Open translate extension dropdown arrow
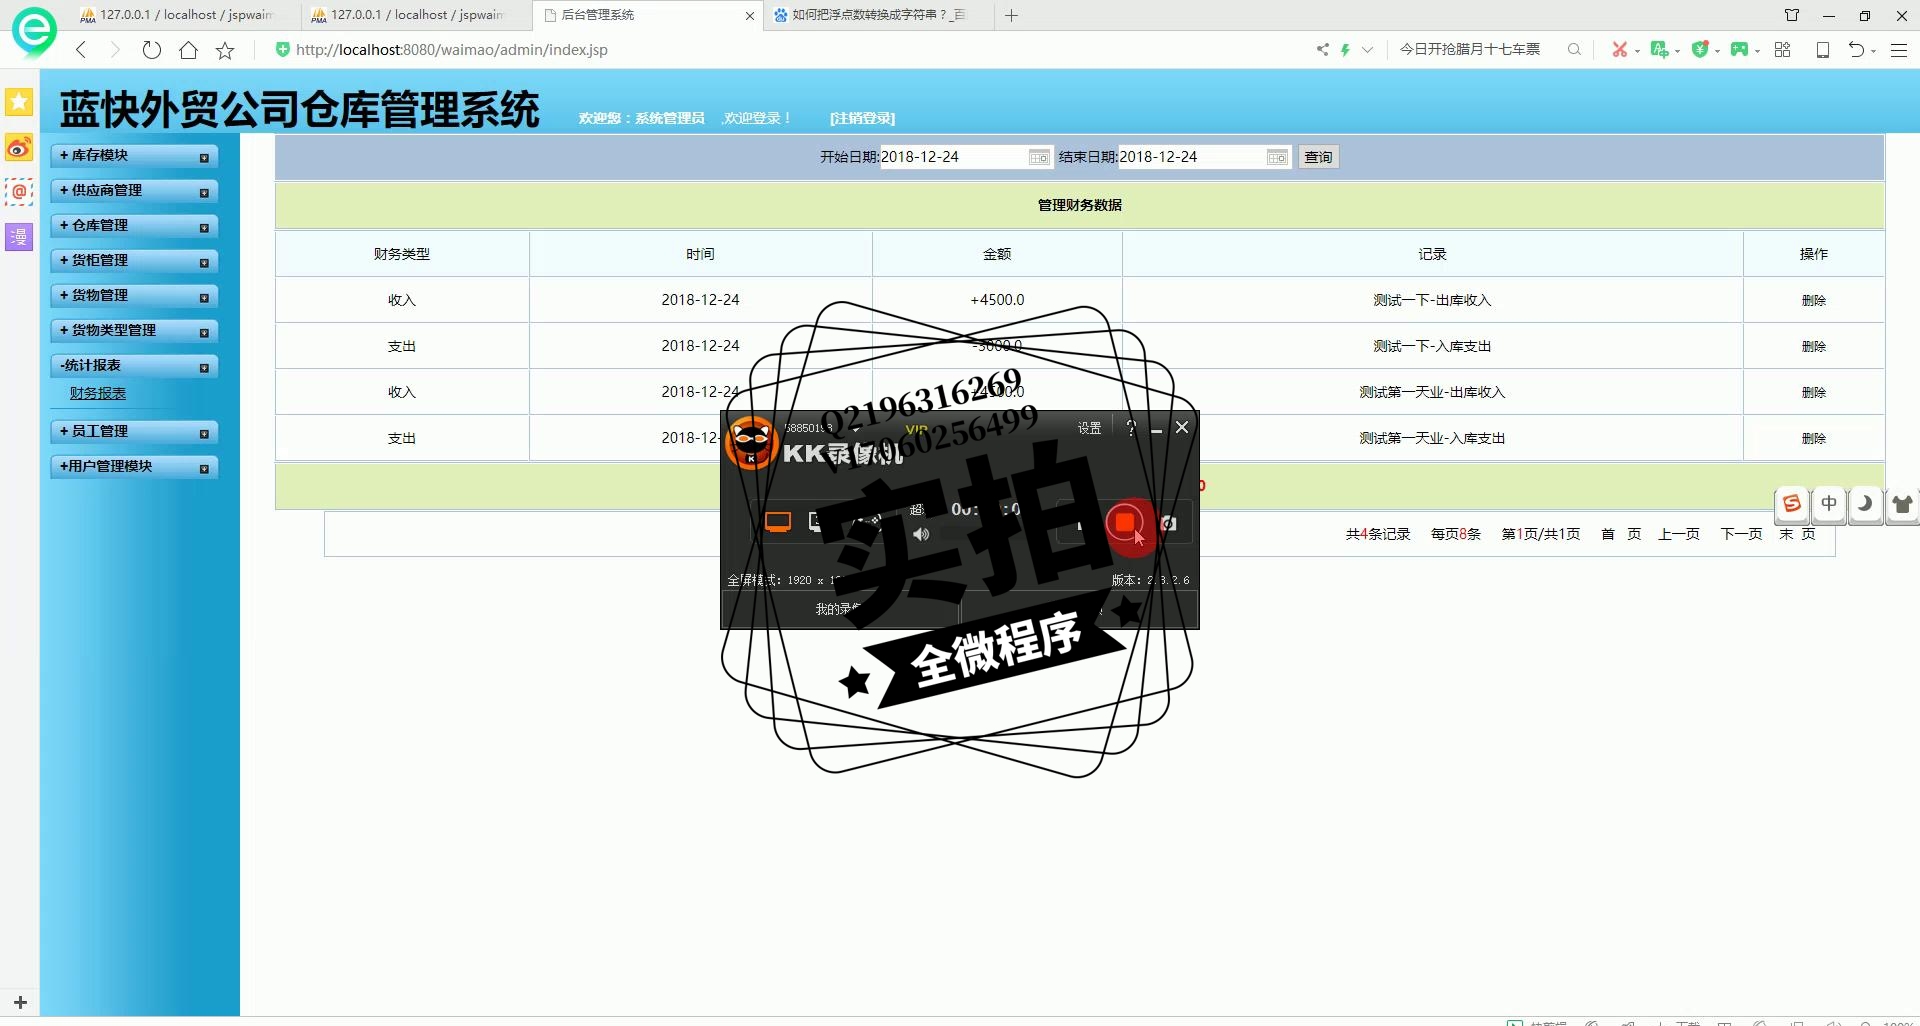This screenshot has width=1920, height=1026. (x=1677, y=51)
